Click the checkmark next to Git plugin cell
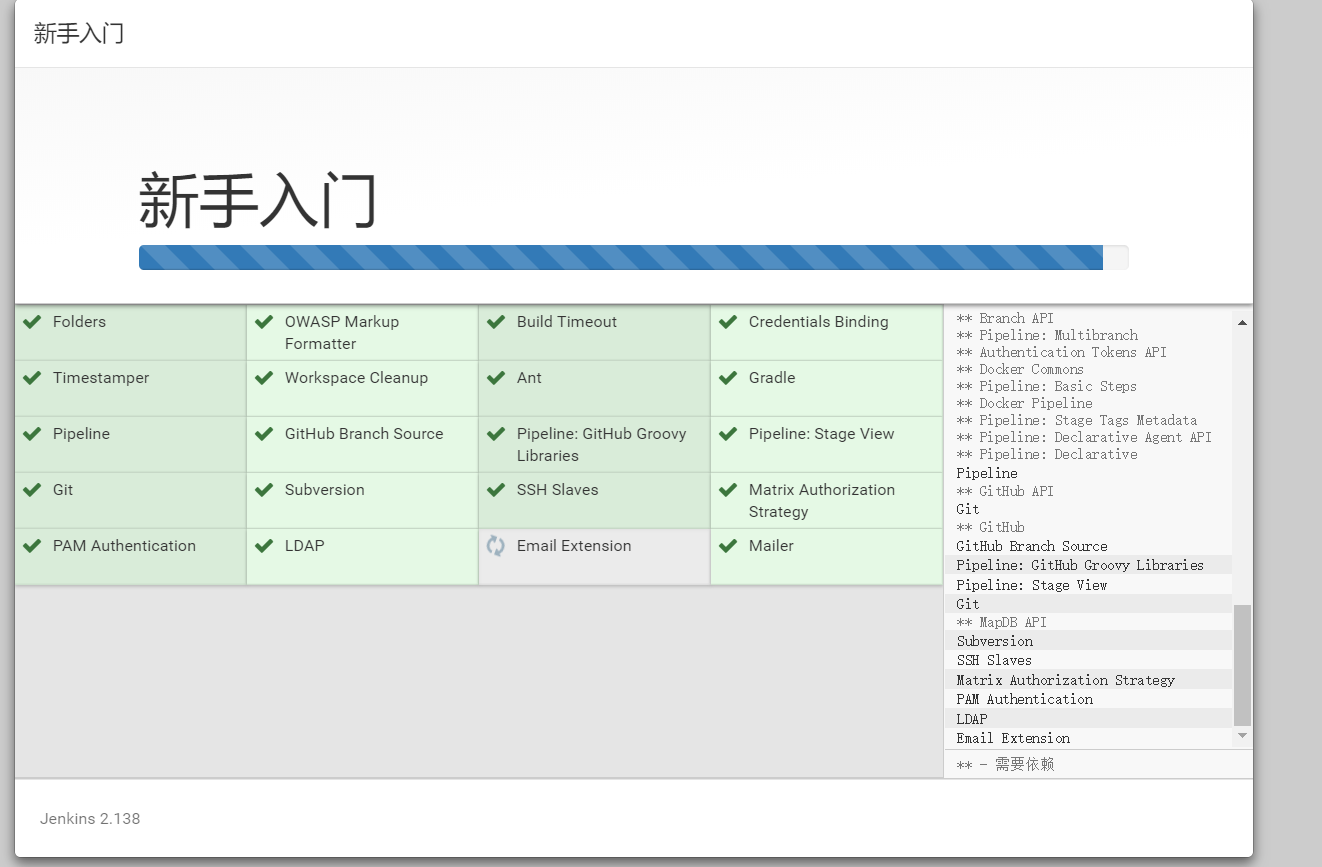Viewport: 1322px width, 867px height. (32, 490)
